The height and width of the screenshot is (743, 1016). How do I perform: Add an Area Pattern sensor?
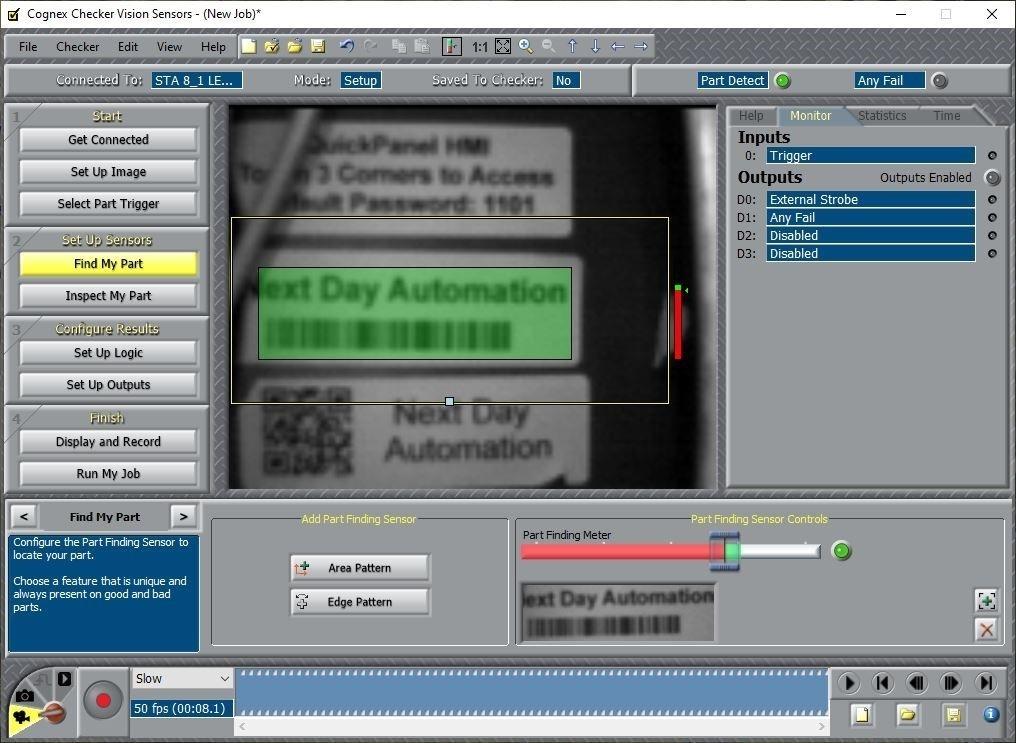(359, 568)
